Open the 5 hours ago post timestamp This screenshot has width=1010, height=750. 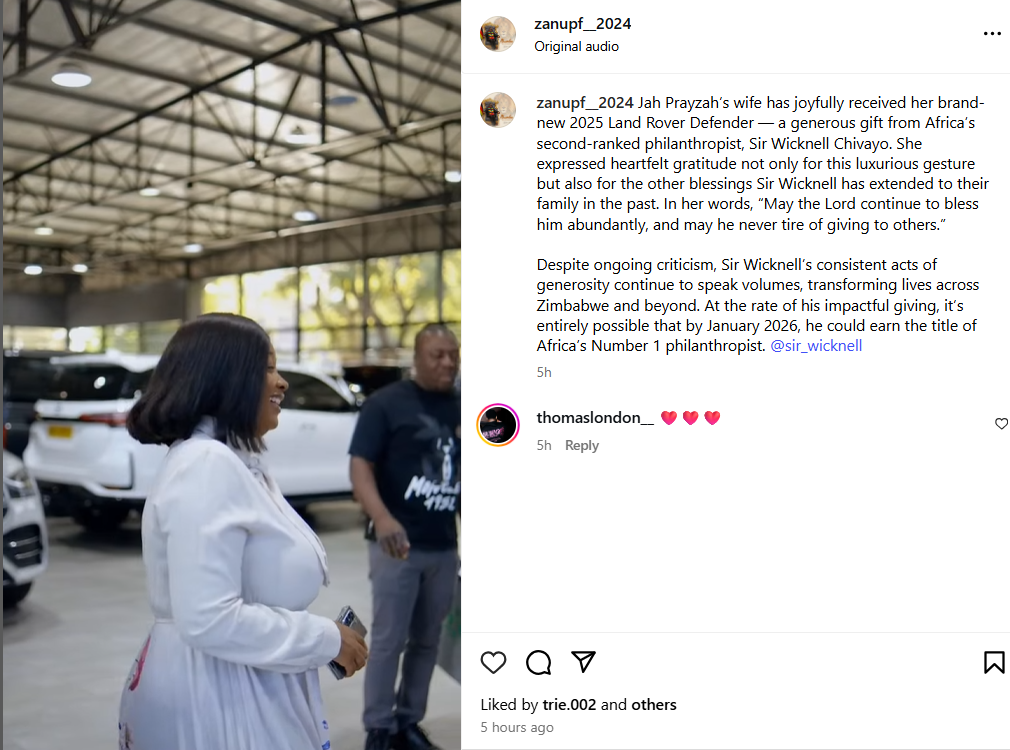[x=517, y=727]
